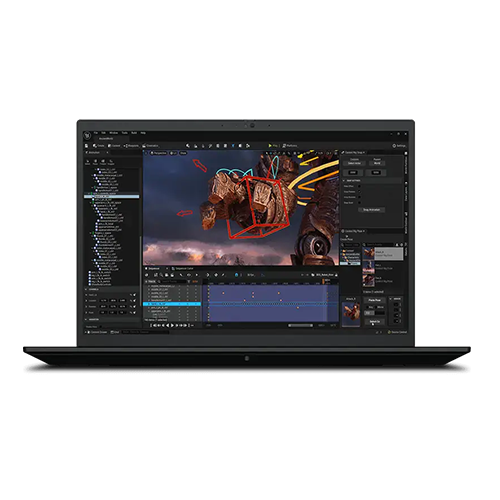Toggle the Keep Offset checkbox
Viewport: 500px width, 500px height.
click(x=359, y=186)
